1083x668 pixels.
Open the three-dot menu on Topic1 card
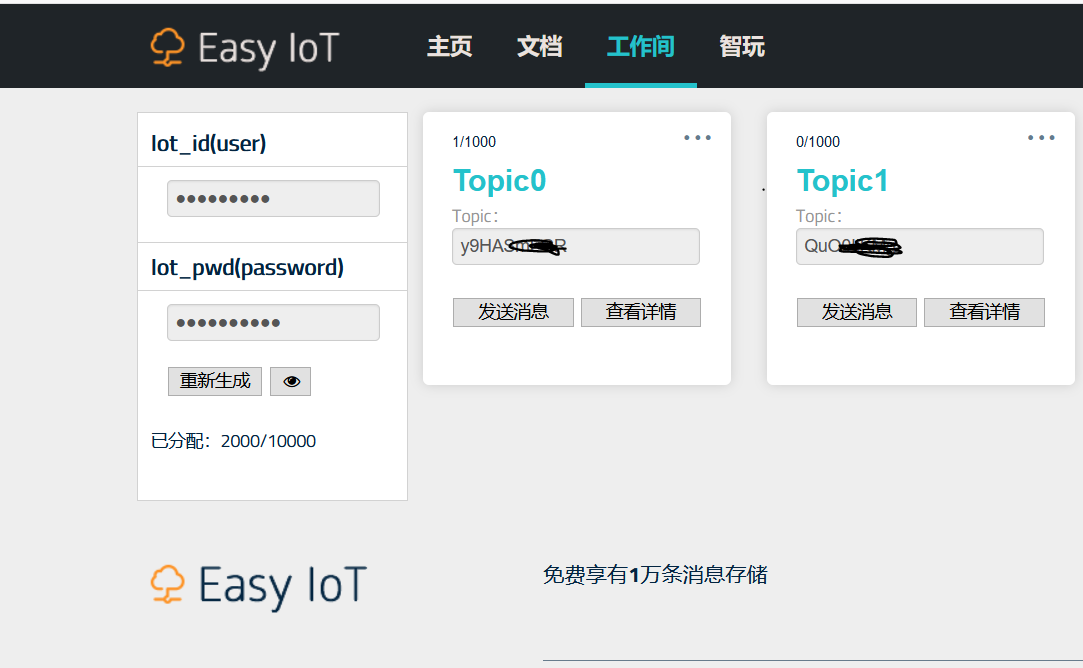pyautogui.click(x=1041, y=137)
